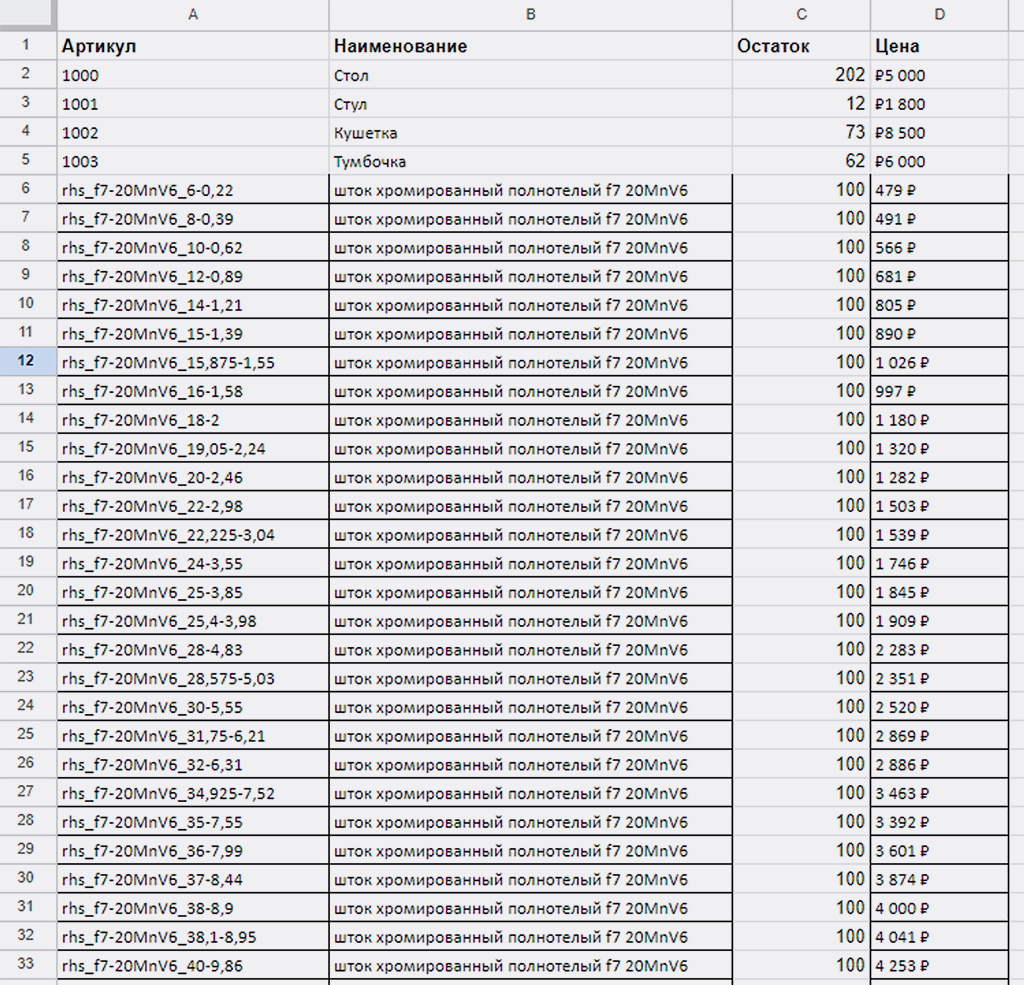
Task: Select cell rhs_f7-20MnV6_25-3,85
Action: pyautogui.click(x=193, y=592)
